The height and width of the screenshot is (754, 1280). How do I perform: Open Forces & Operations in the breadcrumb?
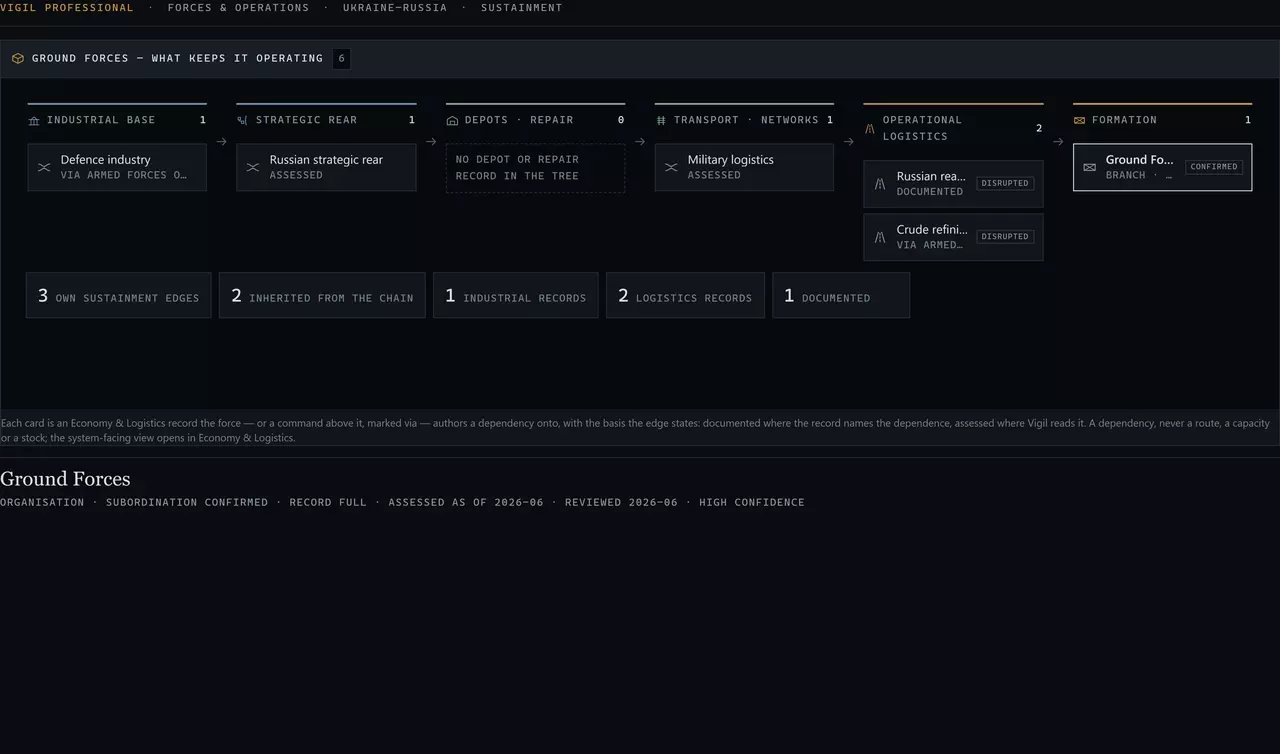click(238, 8)
